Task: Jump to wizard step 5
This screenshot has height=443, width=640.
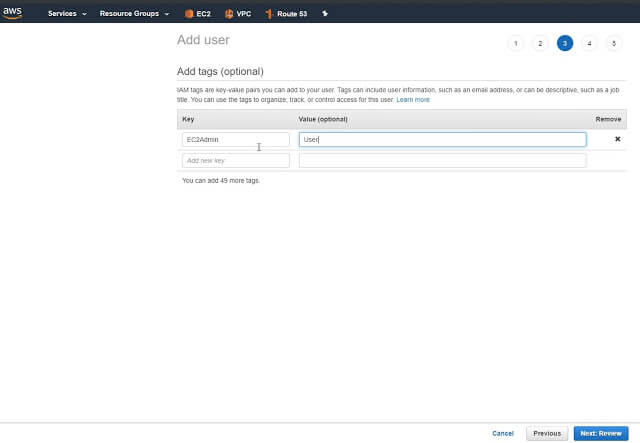Action: (614, 43)
